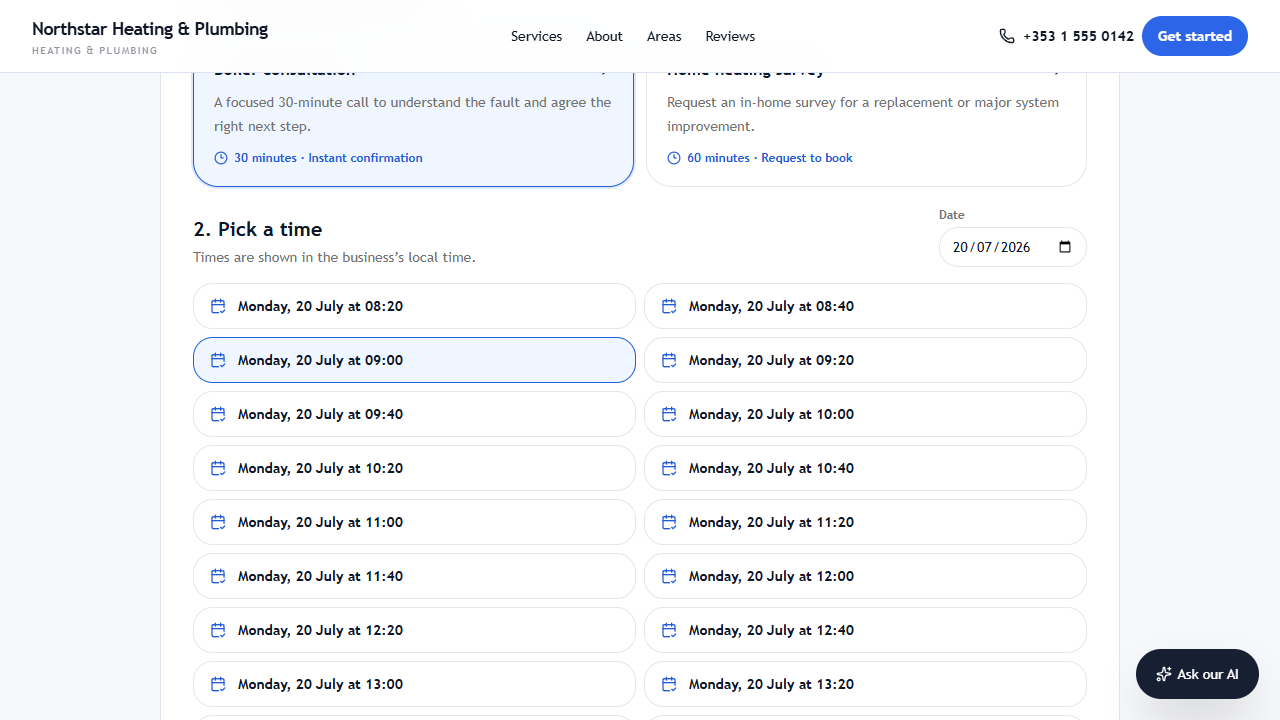Click the "Times are shown" local time note
Image resolution: width=1280 pixels, height=720 pixels.
coord(334,257)
